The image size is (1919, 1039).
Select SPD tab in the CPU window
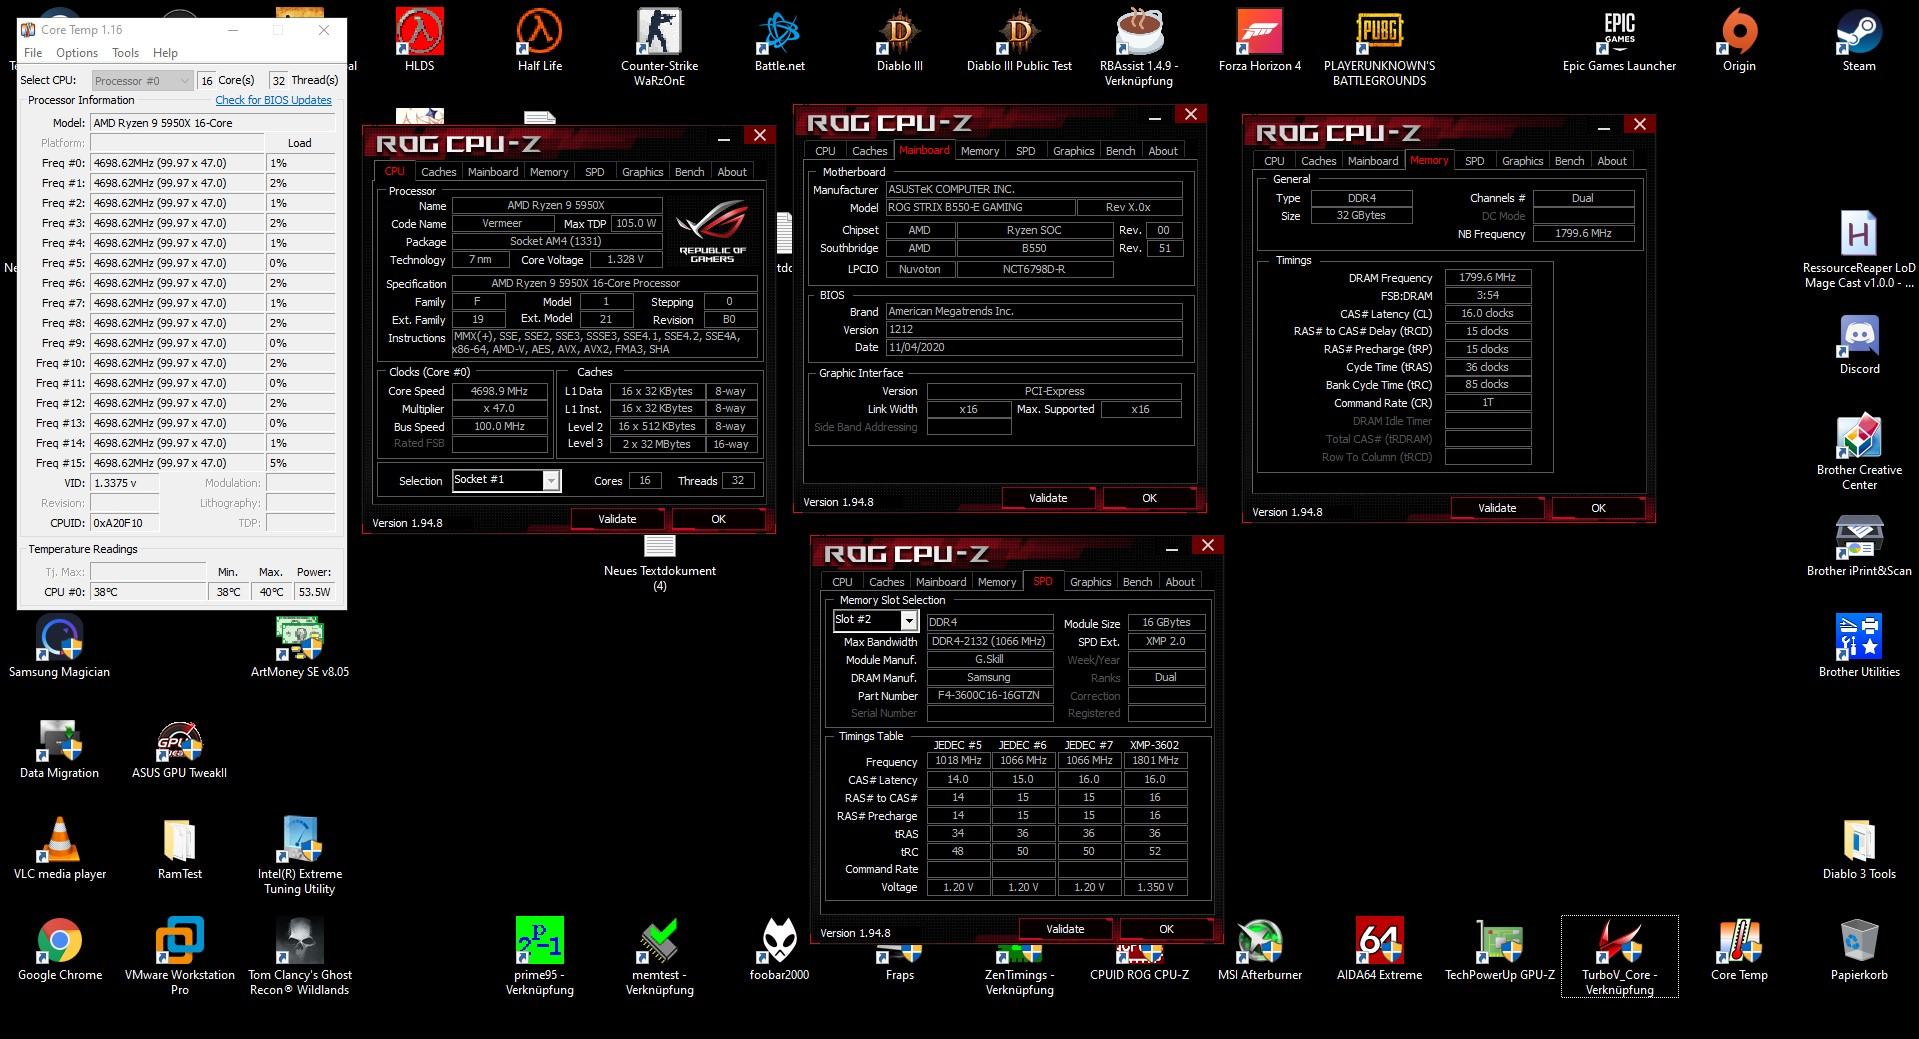[x=594, y=172]
